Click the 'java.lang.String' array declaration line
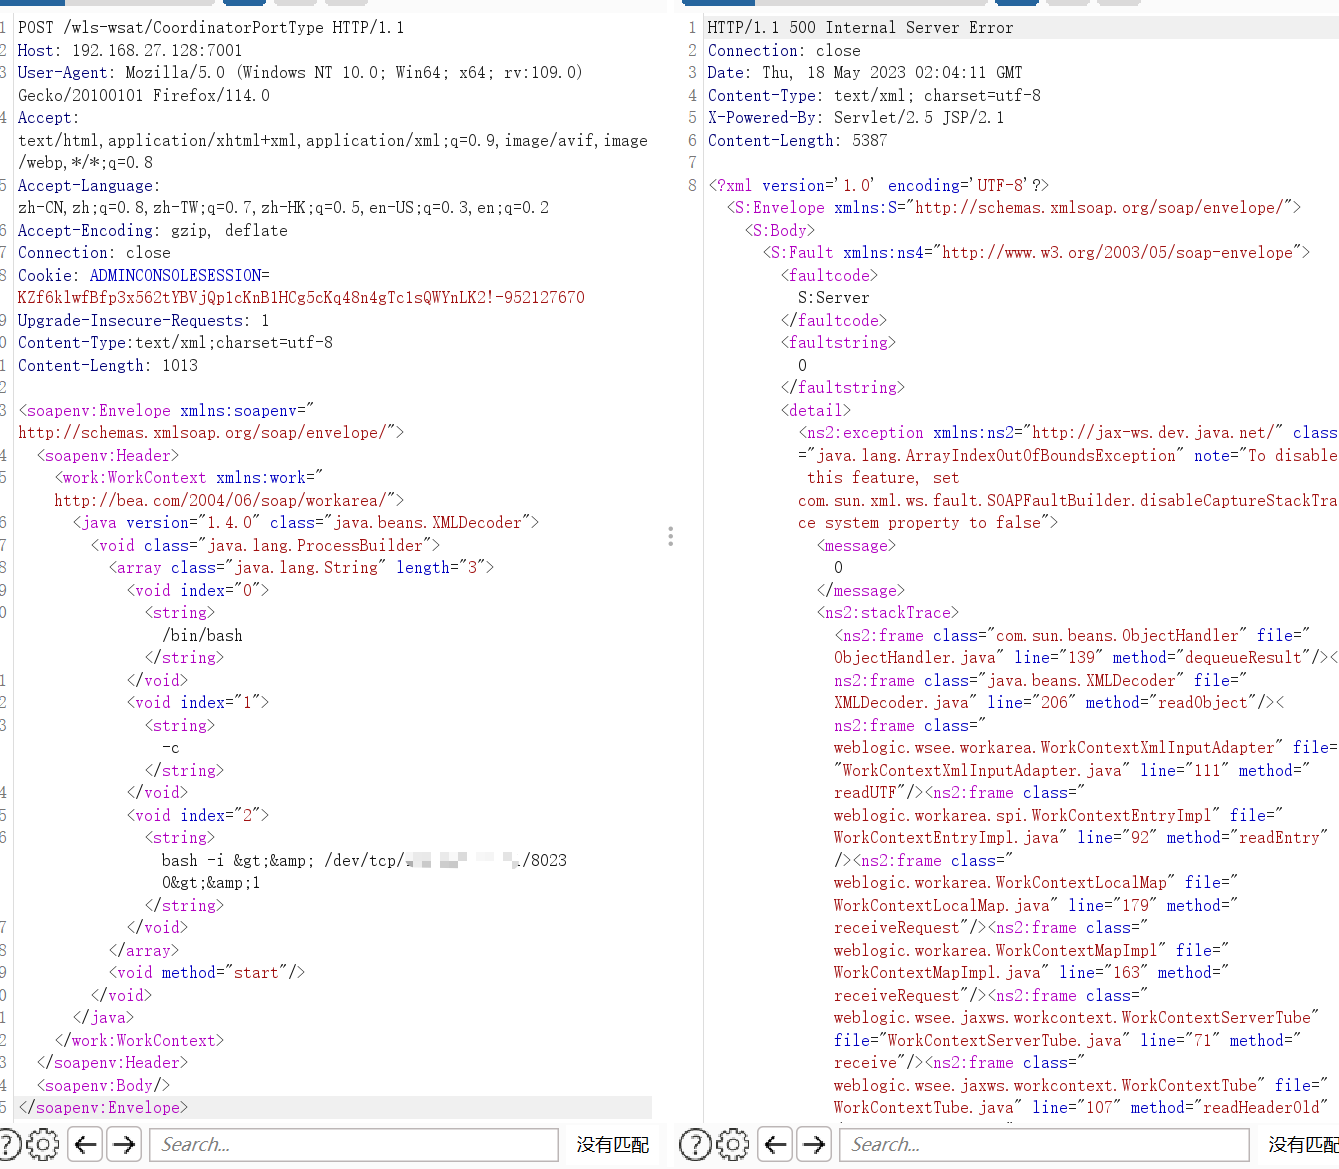Image resolution: width=1339 pixels, height=1169 pixels. tap(301, 568)
